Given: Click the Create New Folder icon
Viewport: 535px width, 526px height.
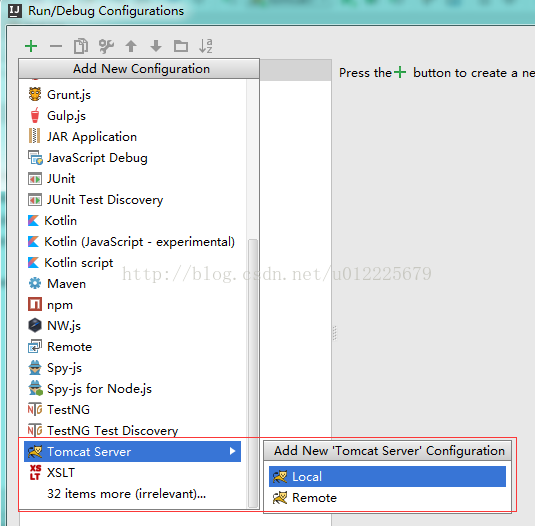Looking at the screenshot, I should point(181,46).
